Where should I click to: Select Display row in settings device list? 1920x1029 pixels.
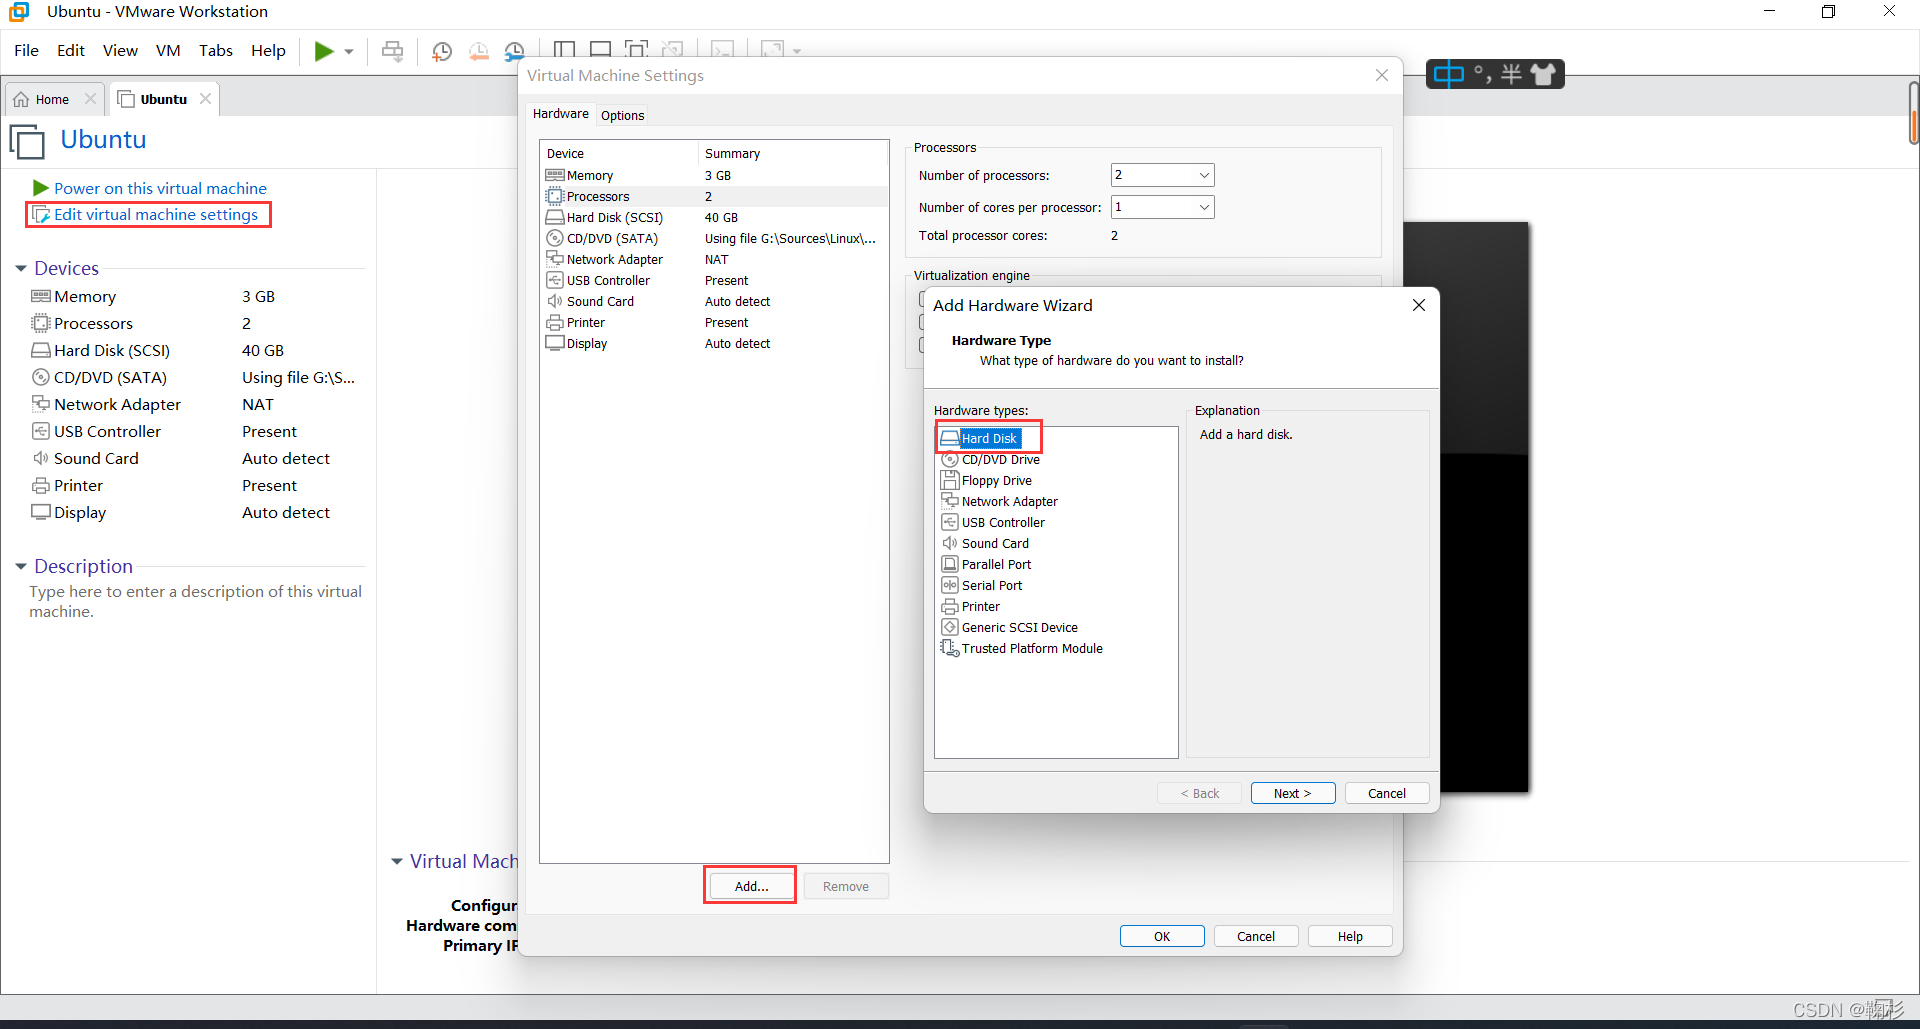point(714,343)
